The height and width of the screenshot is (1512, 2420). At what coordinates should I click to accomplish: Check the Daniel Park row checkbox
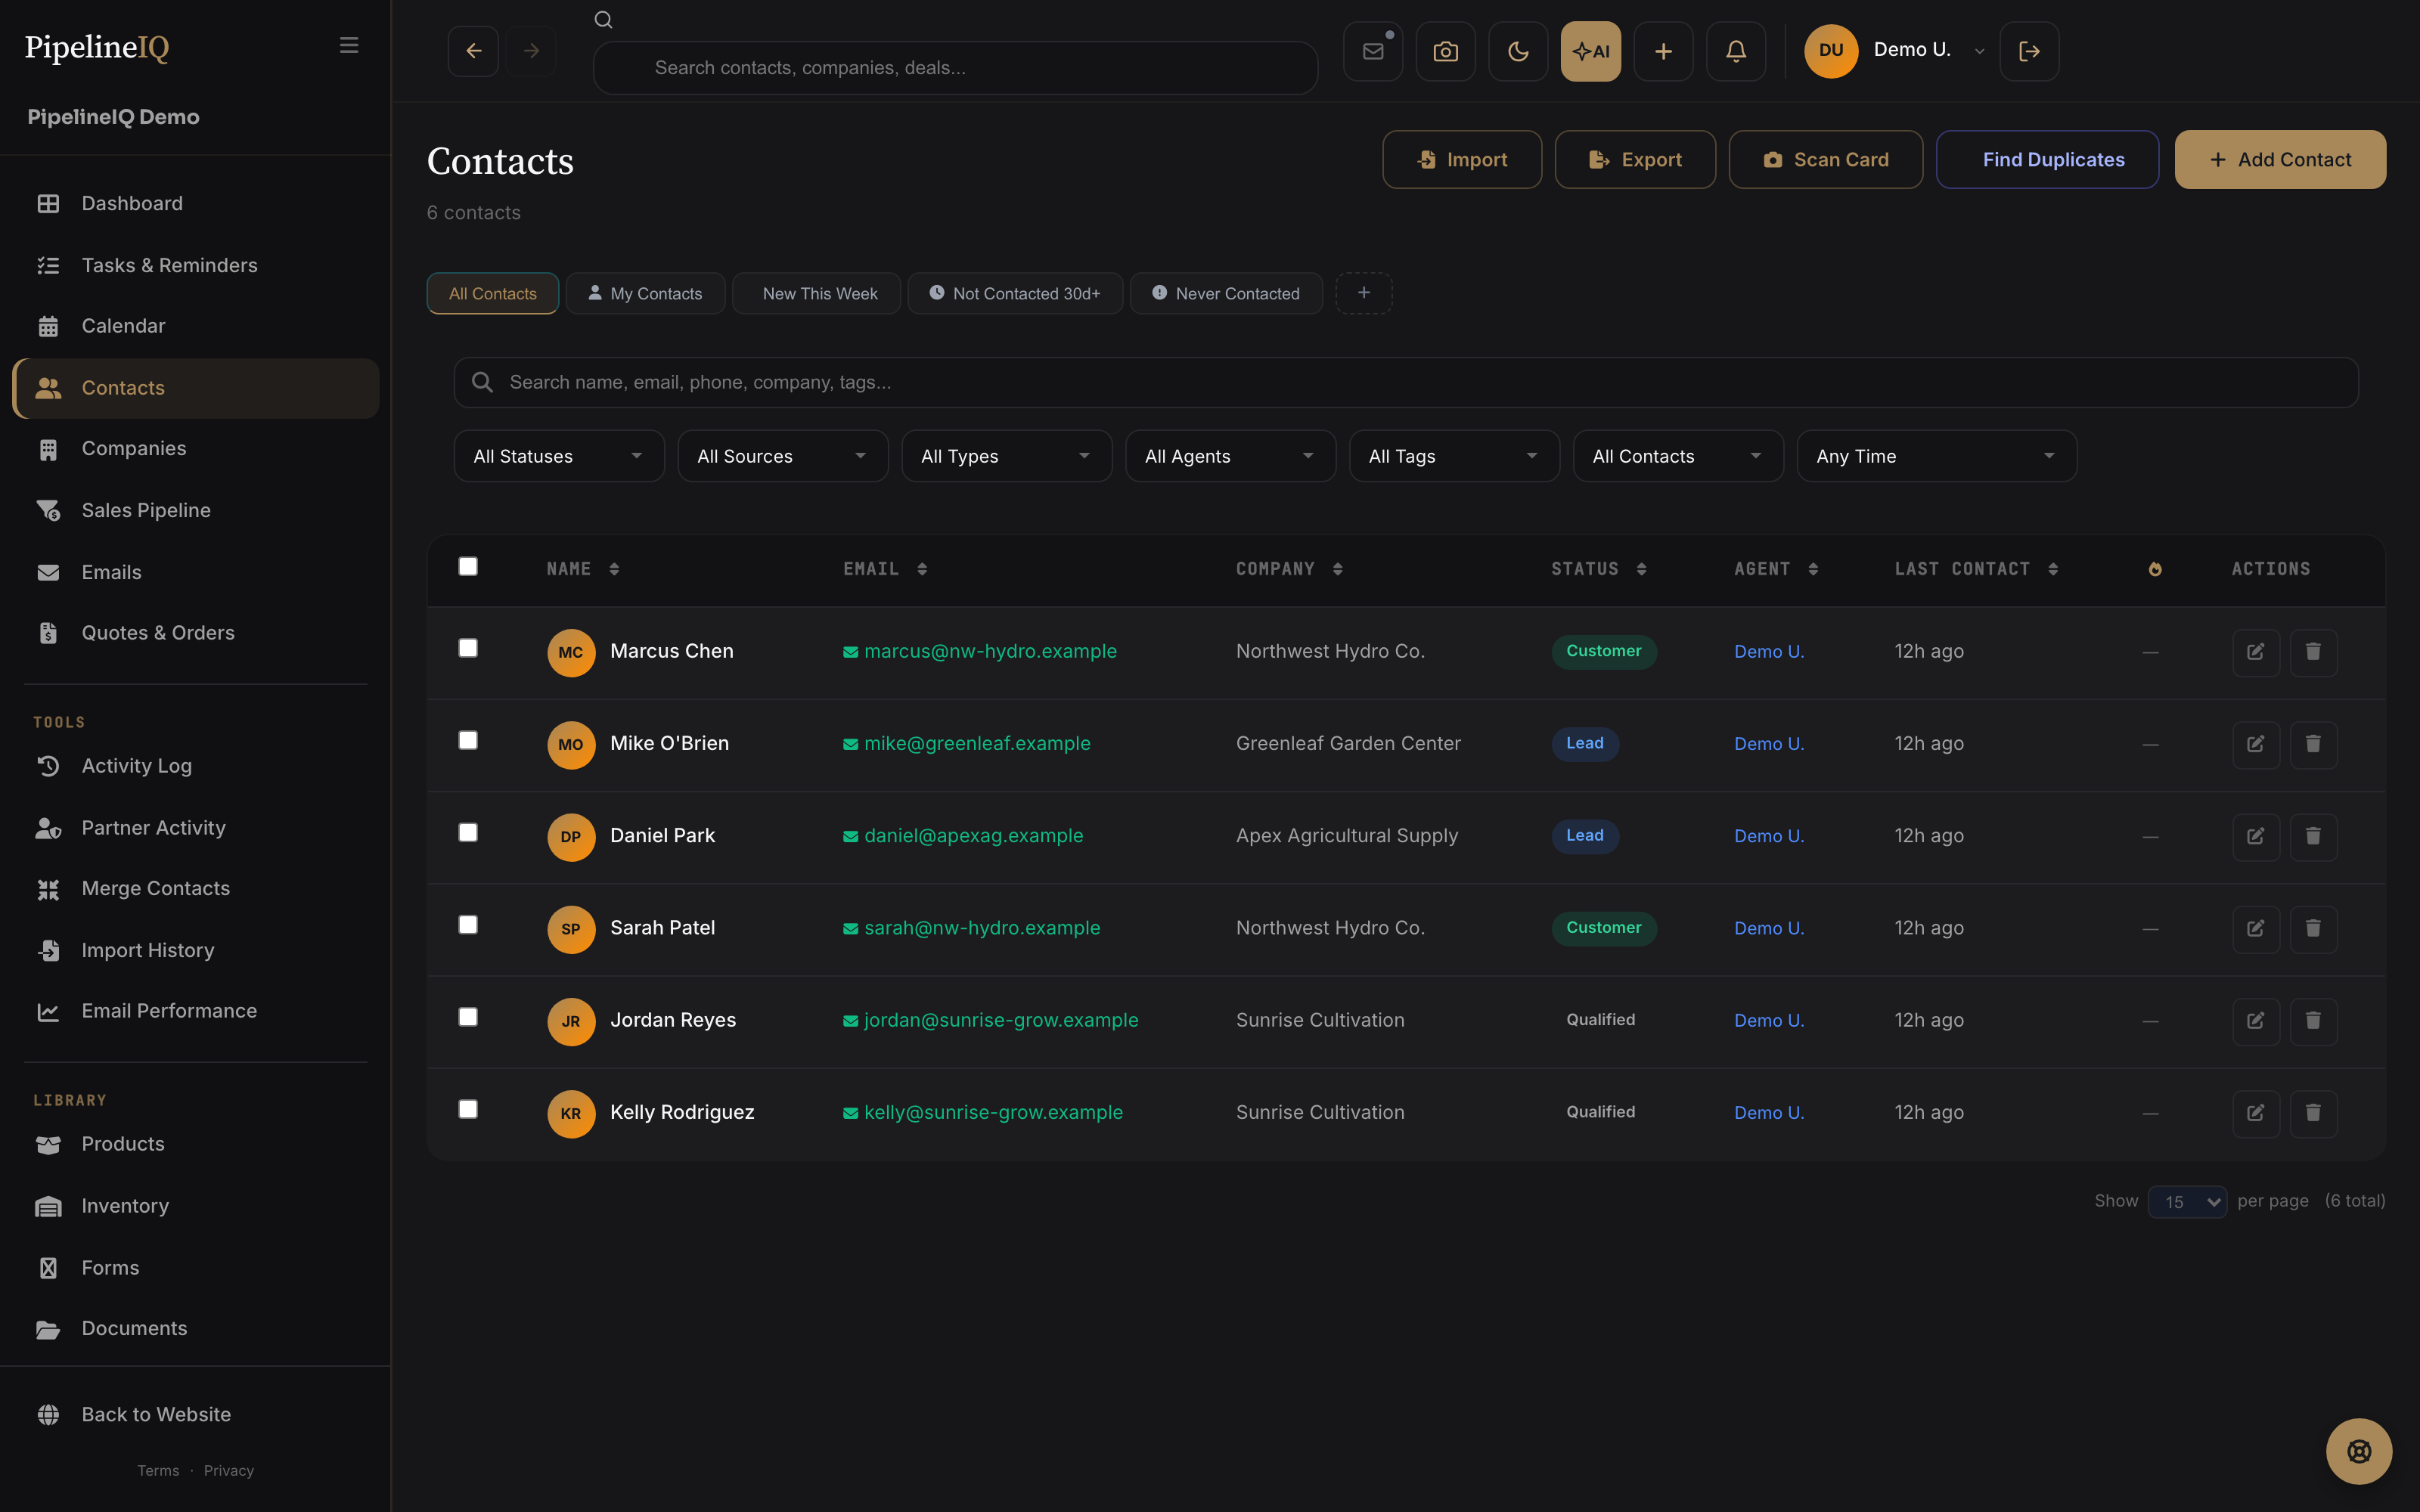pyautogui.click(x=468, y=833)
